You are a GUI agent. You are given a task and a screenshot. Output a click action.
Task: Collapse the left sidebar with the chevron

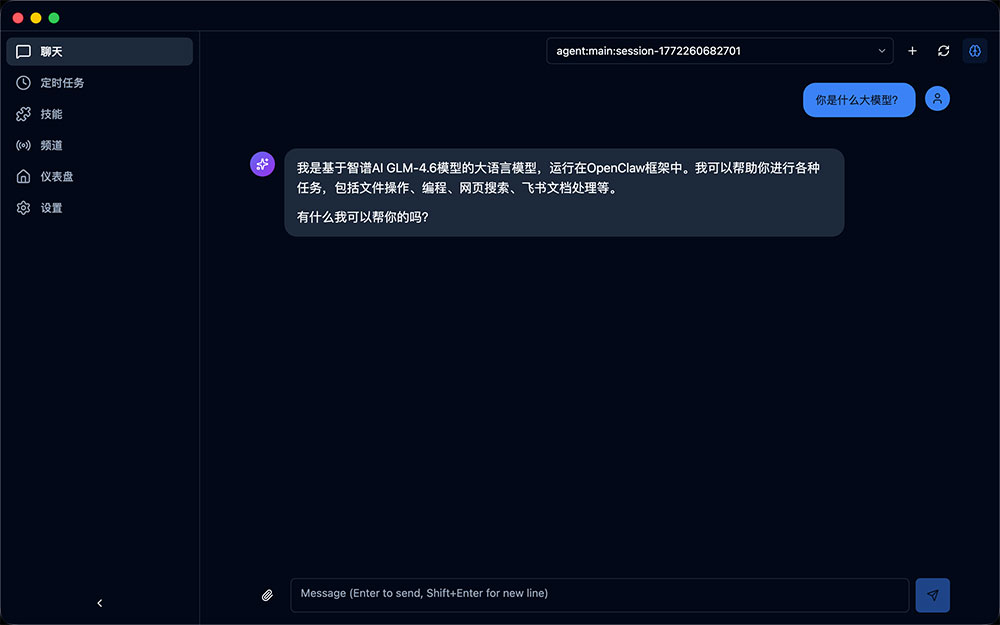coord(99,603)
